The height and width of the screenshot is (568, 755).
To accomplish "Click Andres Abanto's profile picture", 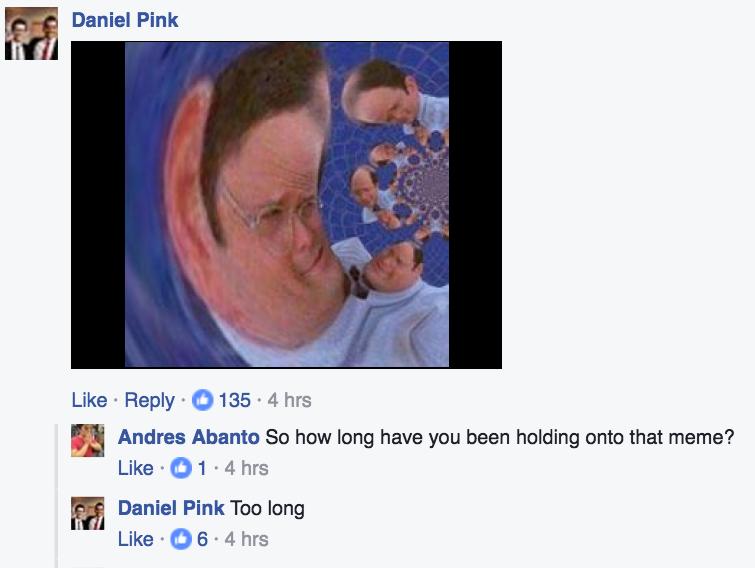I will pos(87,440).
